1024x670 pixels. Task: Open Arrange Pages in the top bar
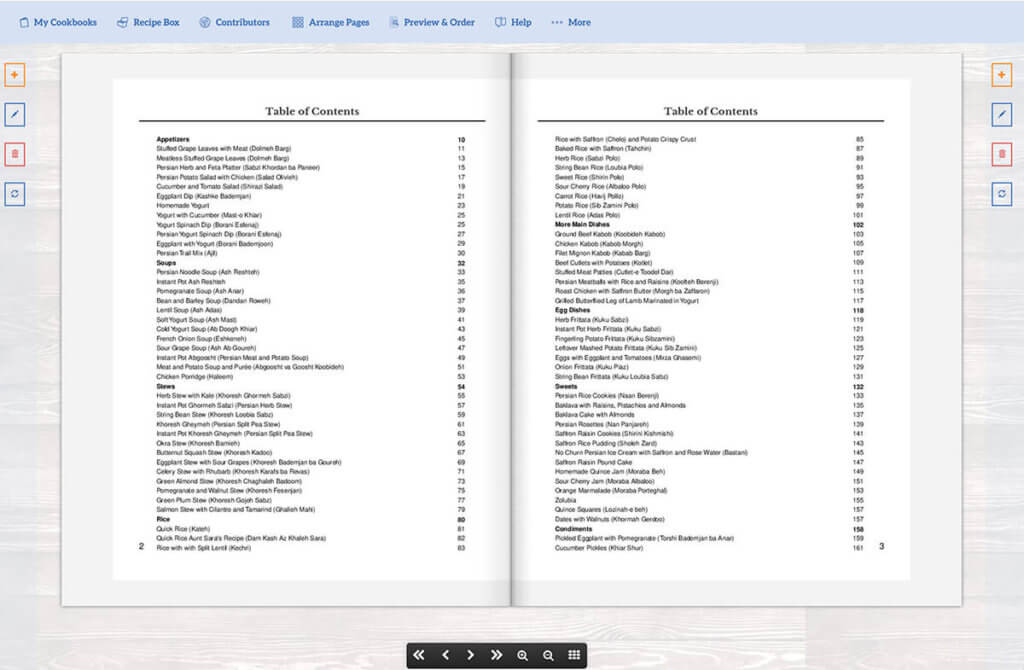coord(329,22)
